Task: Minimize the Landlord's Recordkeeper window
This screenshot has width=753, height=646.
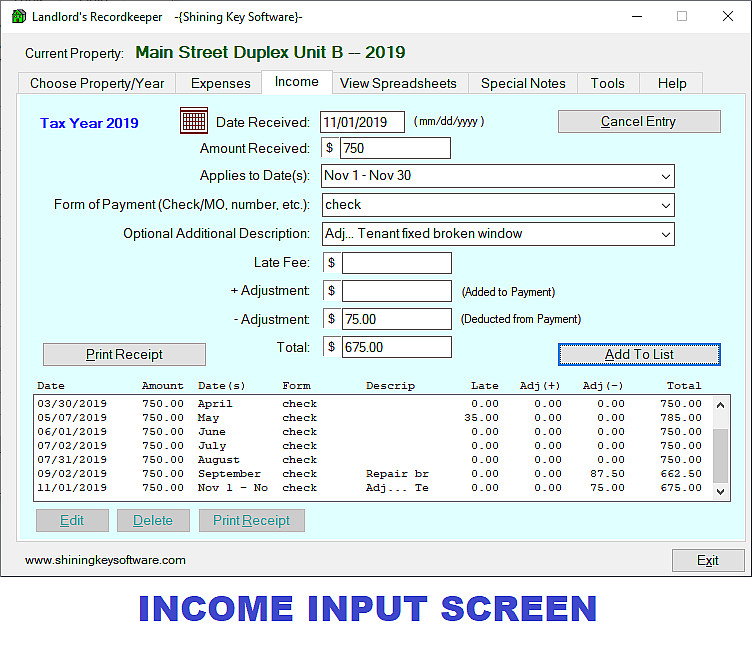Action: [x=637, y=16]
